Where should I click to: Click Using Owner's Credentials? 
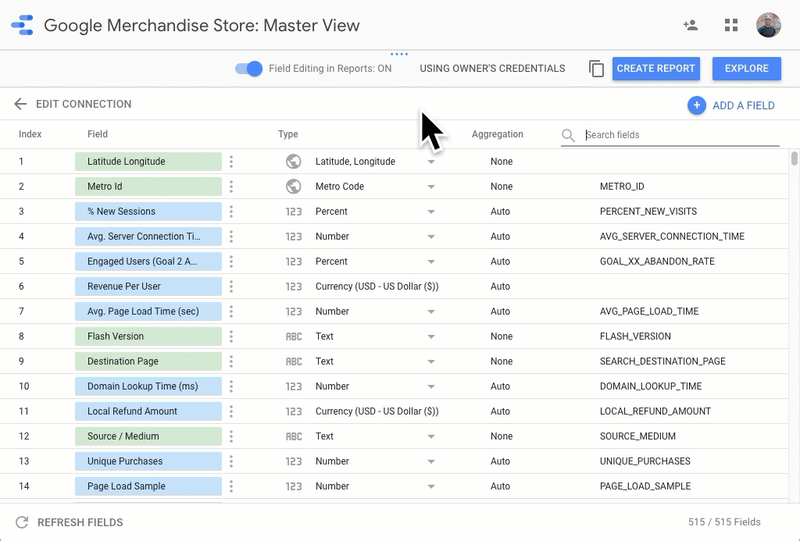click(x=492, y=68)
